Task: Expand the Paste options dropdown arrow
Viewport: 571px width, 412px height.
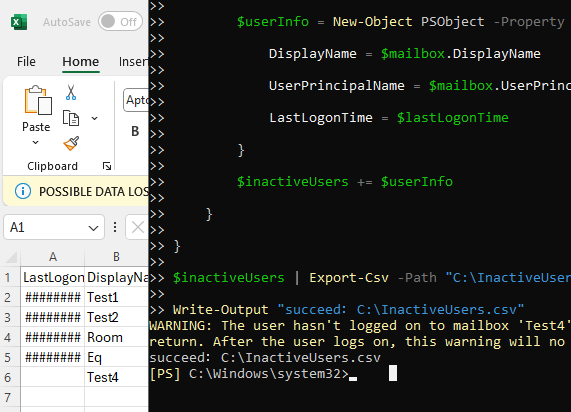Action: click(x=35, y=142)
